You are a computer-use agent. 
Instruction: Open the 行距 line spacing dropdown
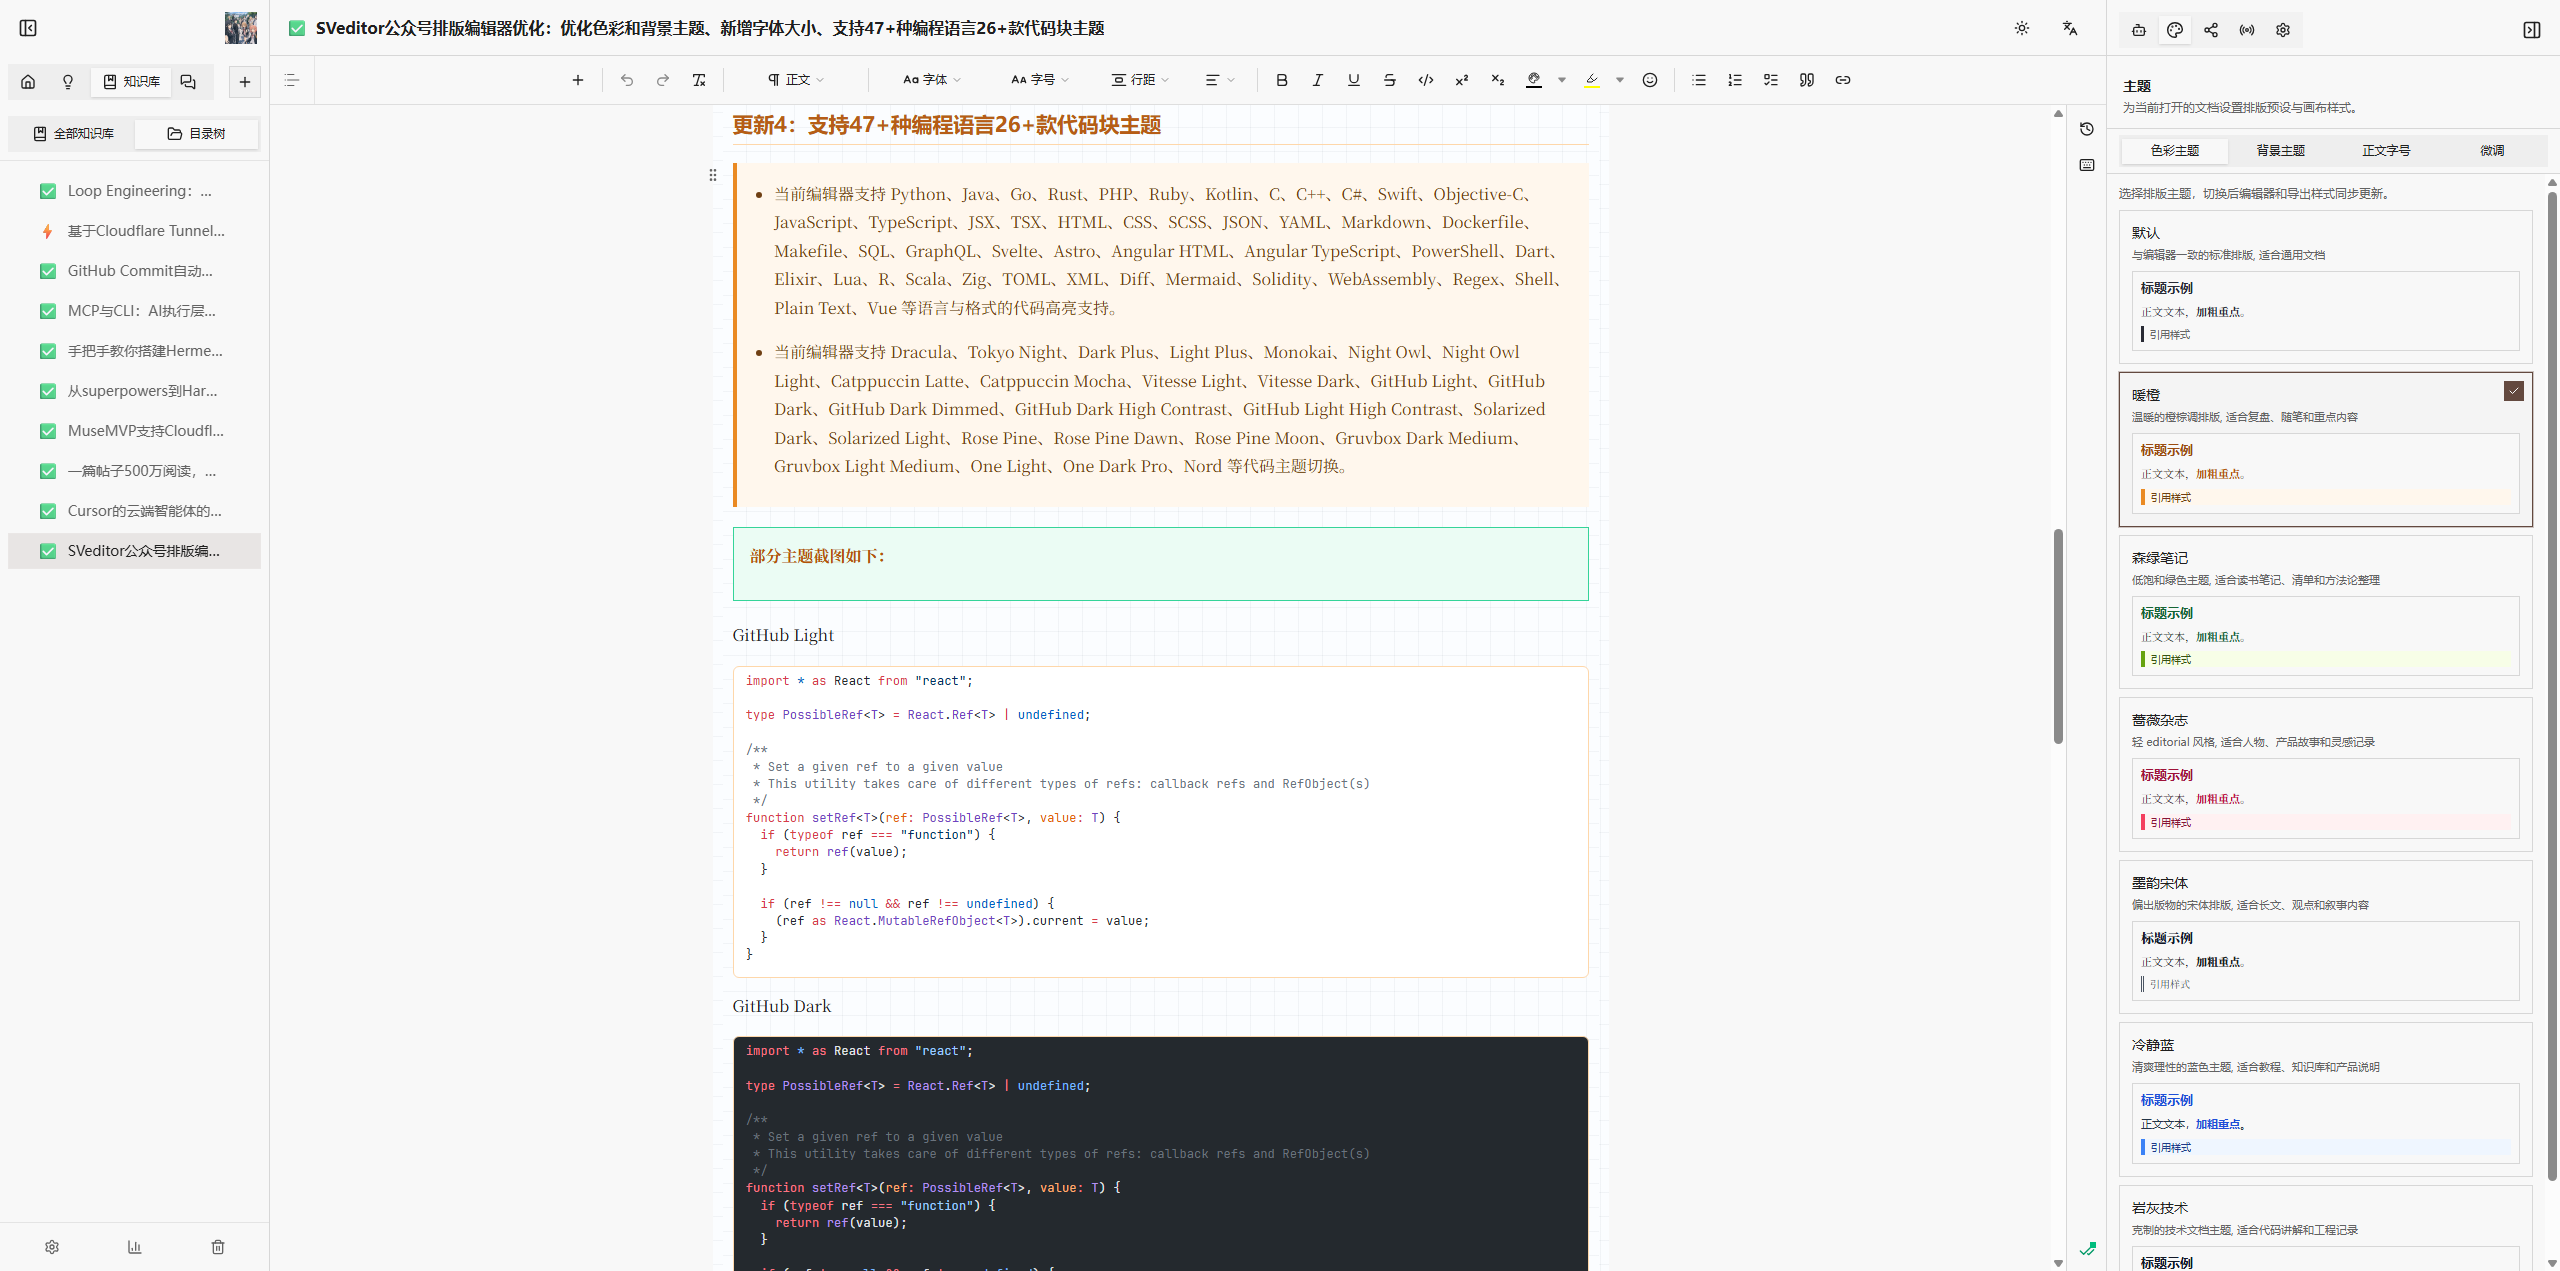coord(1140,80)
